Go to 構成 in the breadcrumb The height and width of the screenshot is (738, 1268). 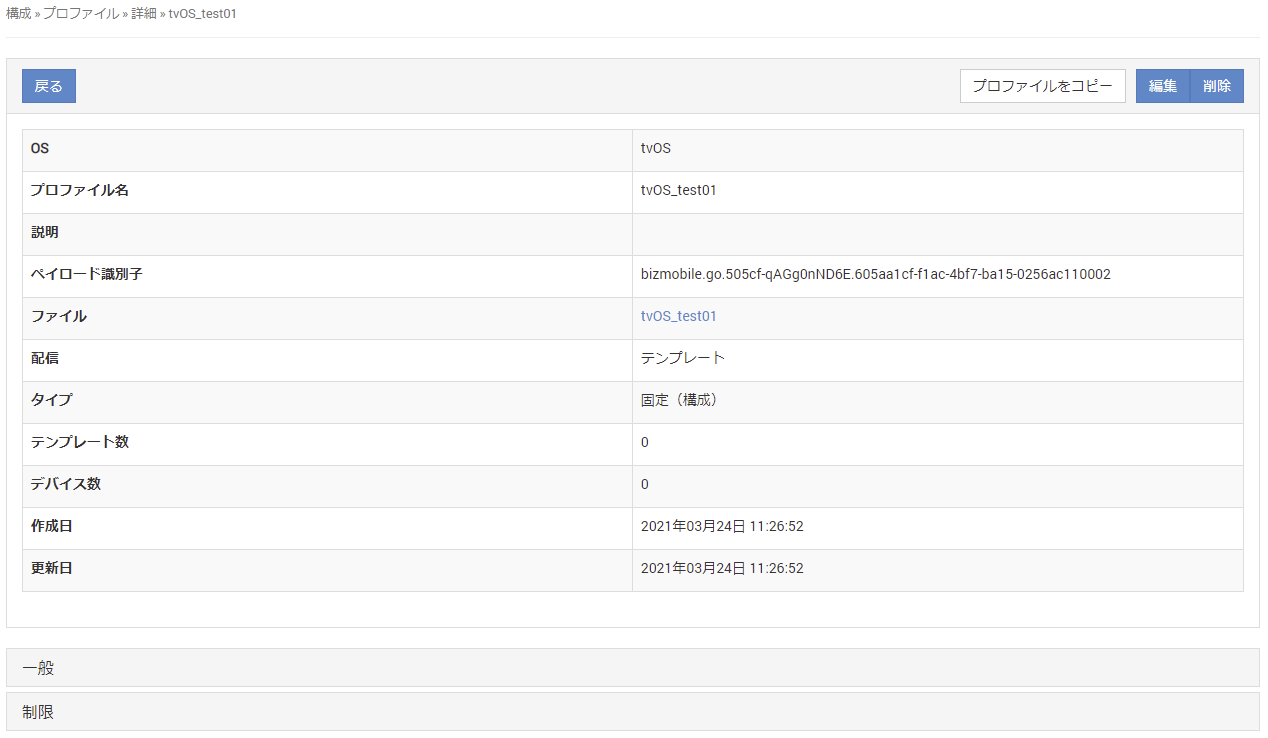tap(18, 14)
